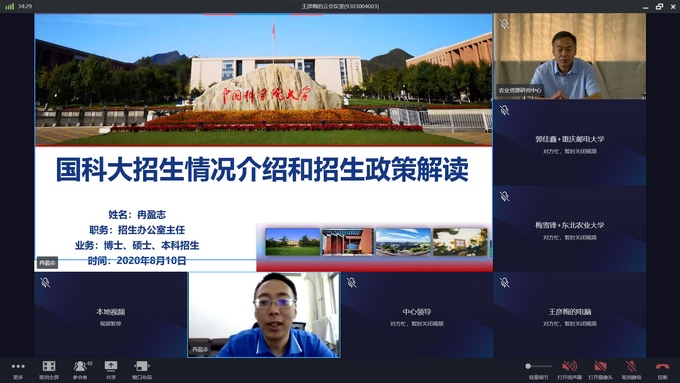Image resolution: width=680 pixels, height=383 pixels.
Task: Click the muted mic icon on 中心领导 tile
Action: tap(351, 283)
